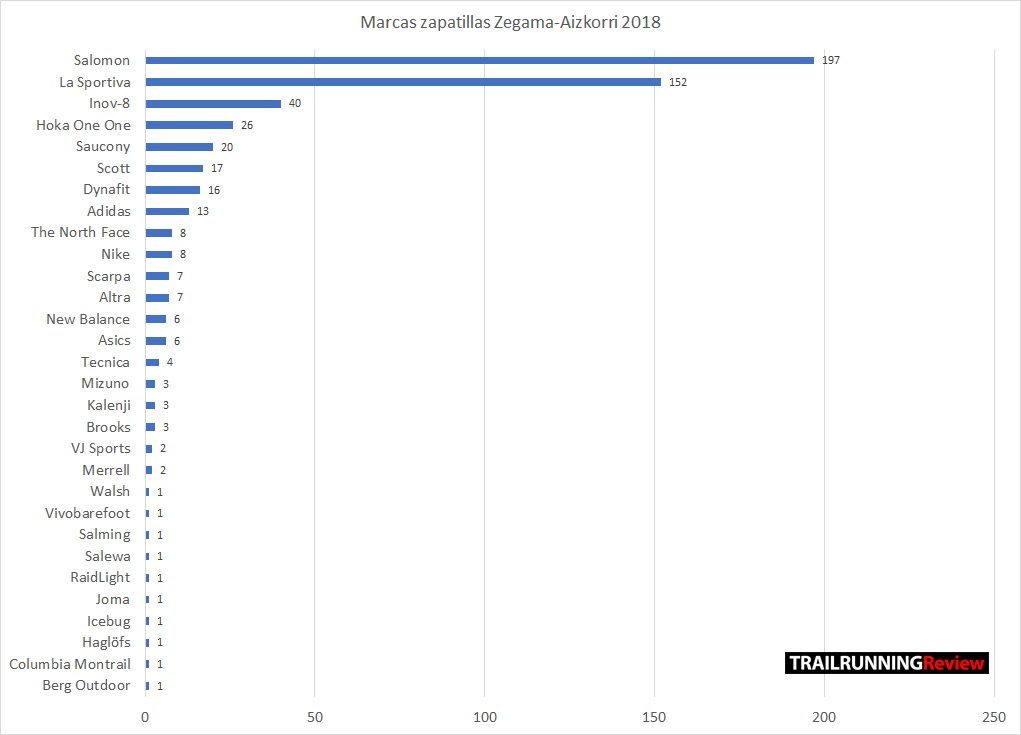This screenshot has width=1021, height=735.
Task: Click the Berg Outdoor label
Action: [x=86, y=686]
